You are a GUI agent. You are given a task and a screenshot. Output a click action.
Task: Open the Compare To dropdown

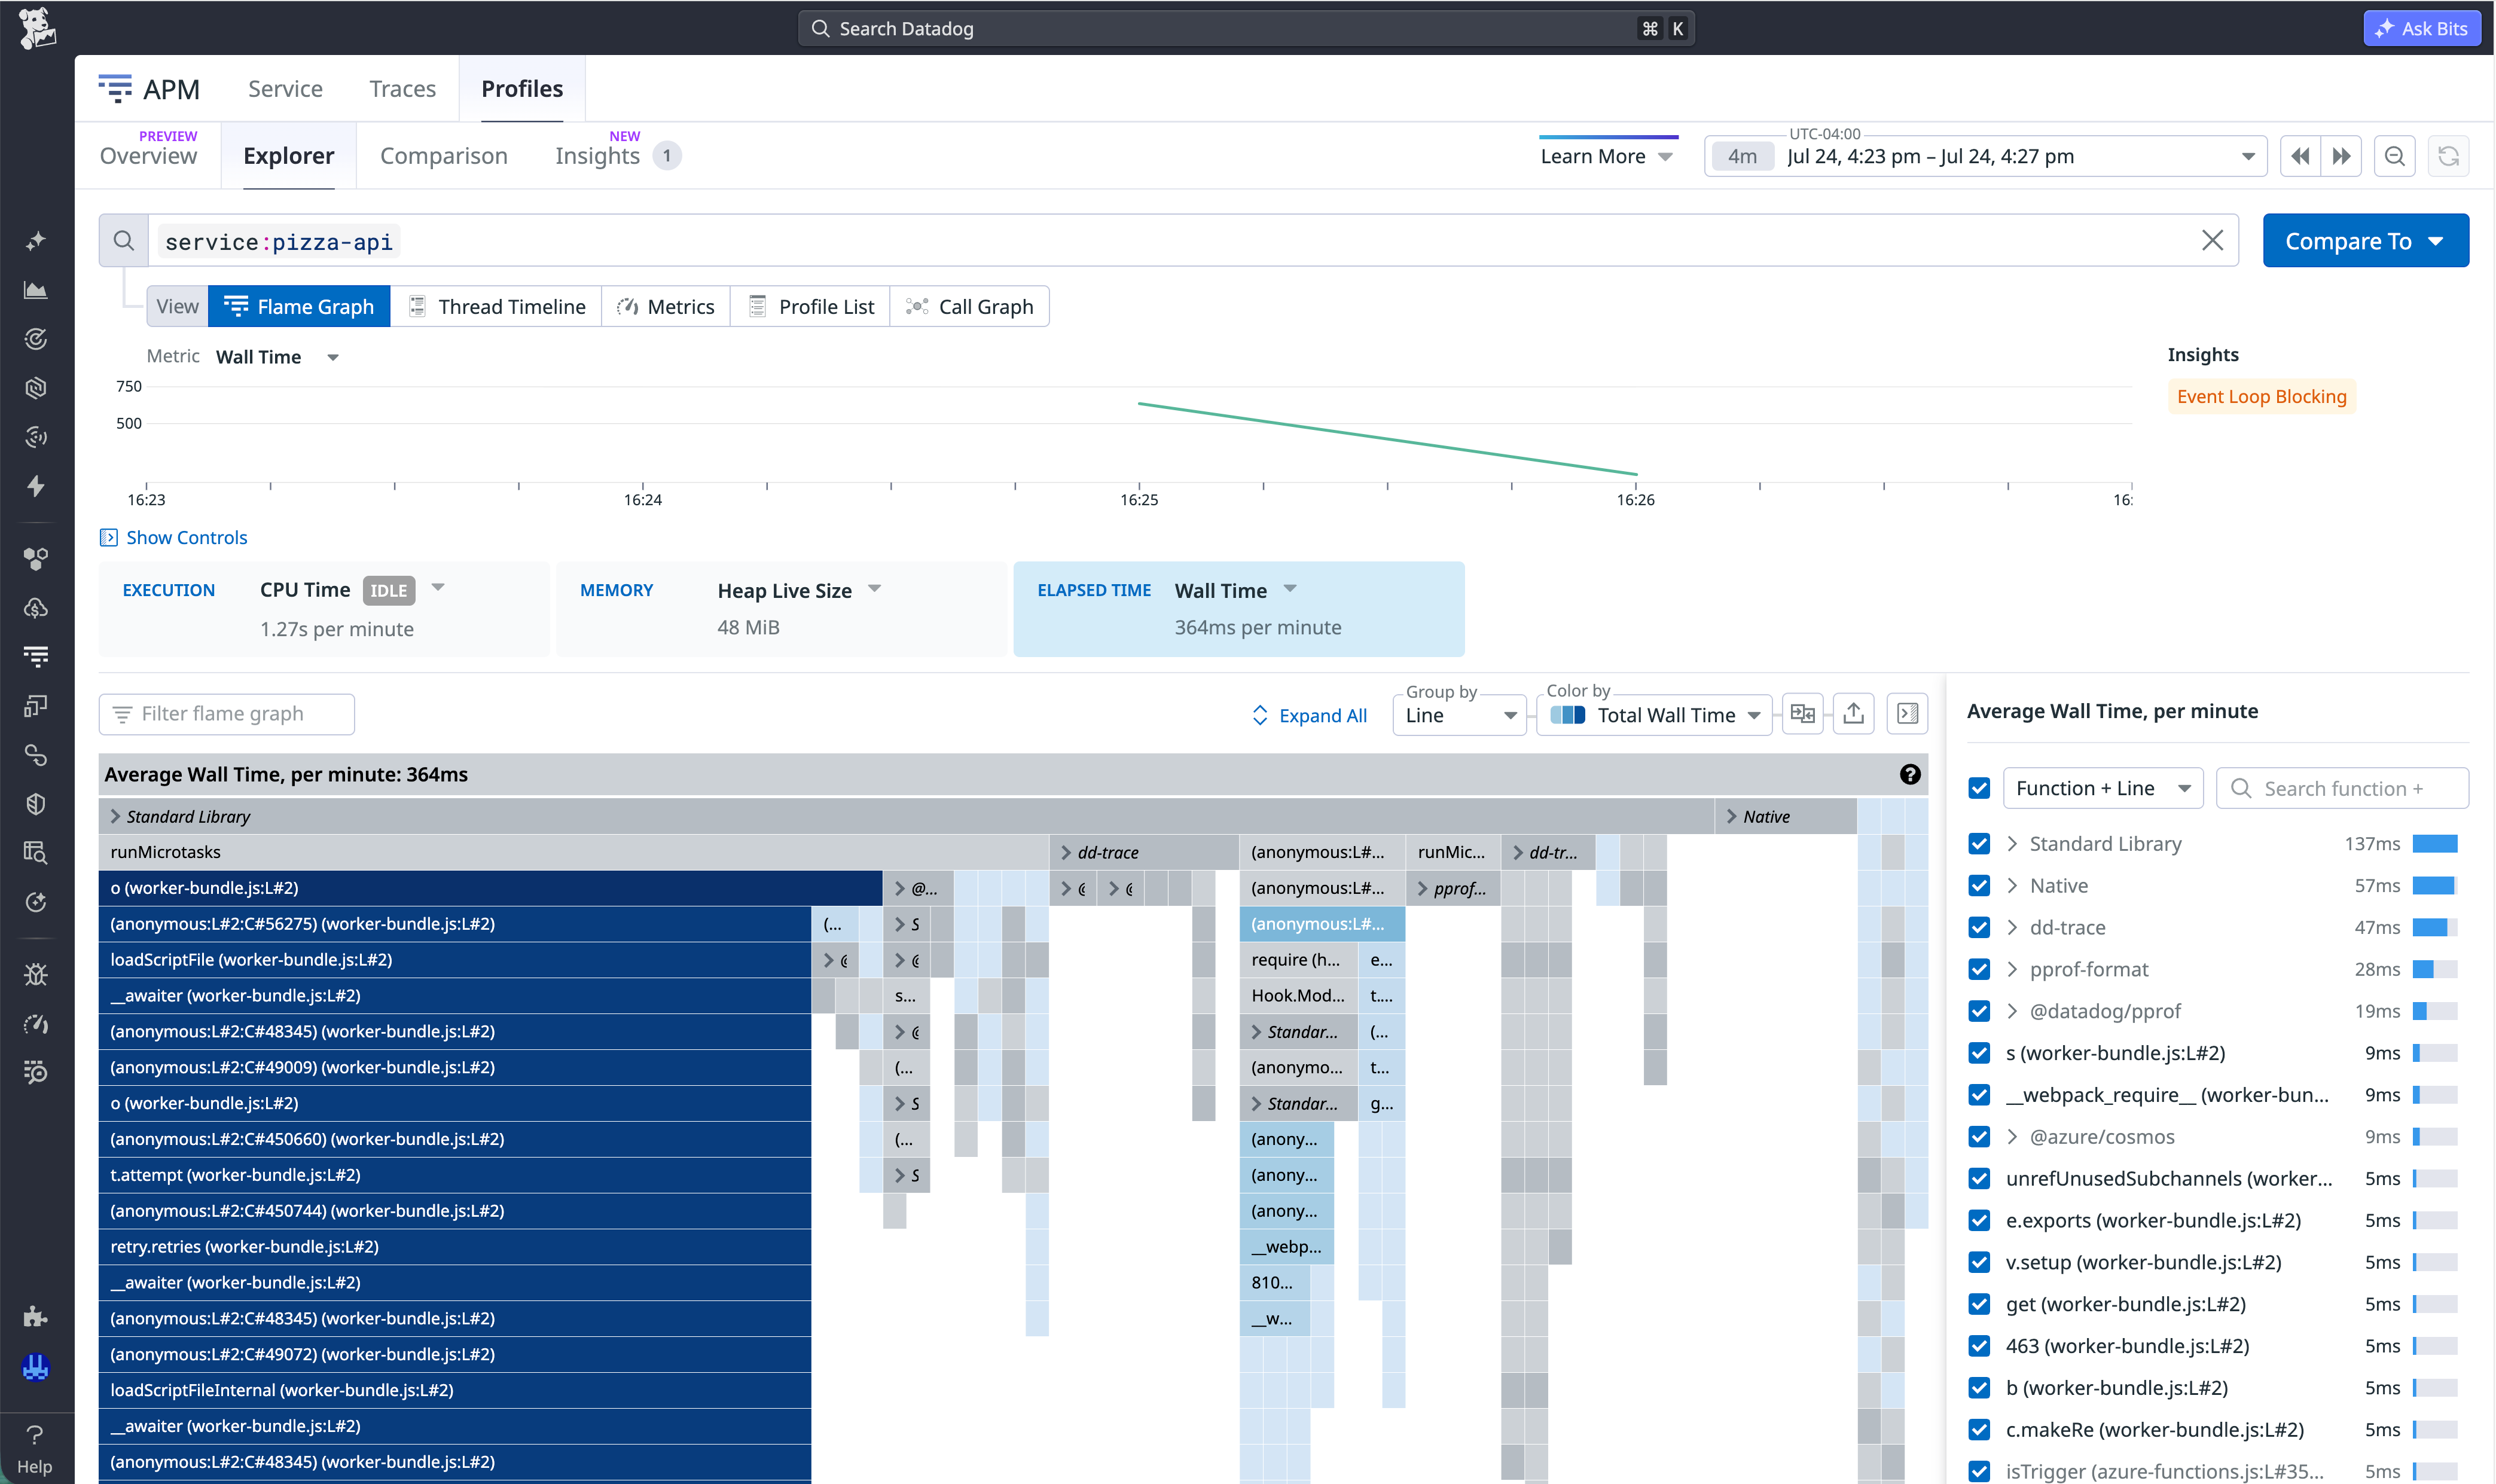[2365, 240]
